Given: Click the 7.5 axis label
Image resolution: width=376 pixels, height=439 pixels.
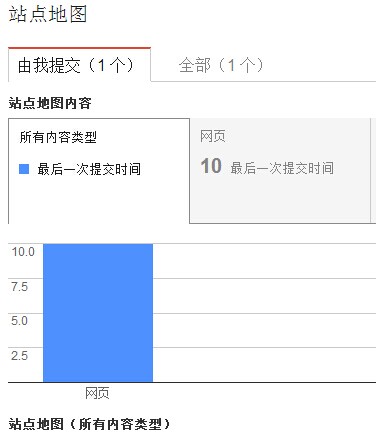Looking at the screenshot, I should click(x=19, y=287).
